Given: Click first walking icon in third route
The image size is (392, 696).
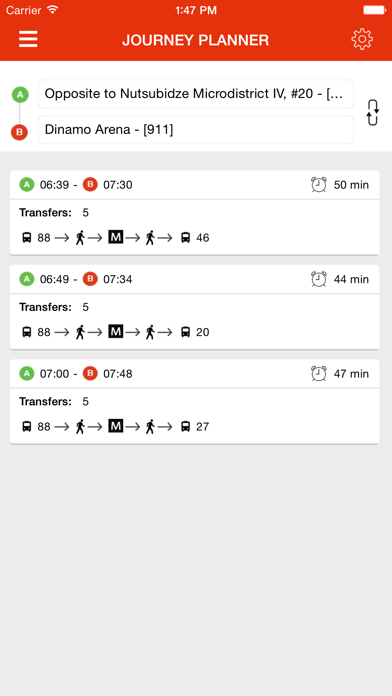Looking at the screenshot, I should (x=80, y=427).
